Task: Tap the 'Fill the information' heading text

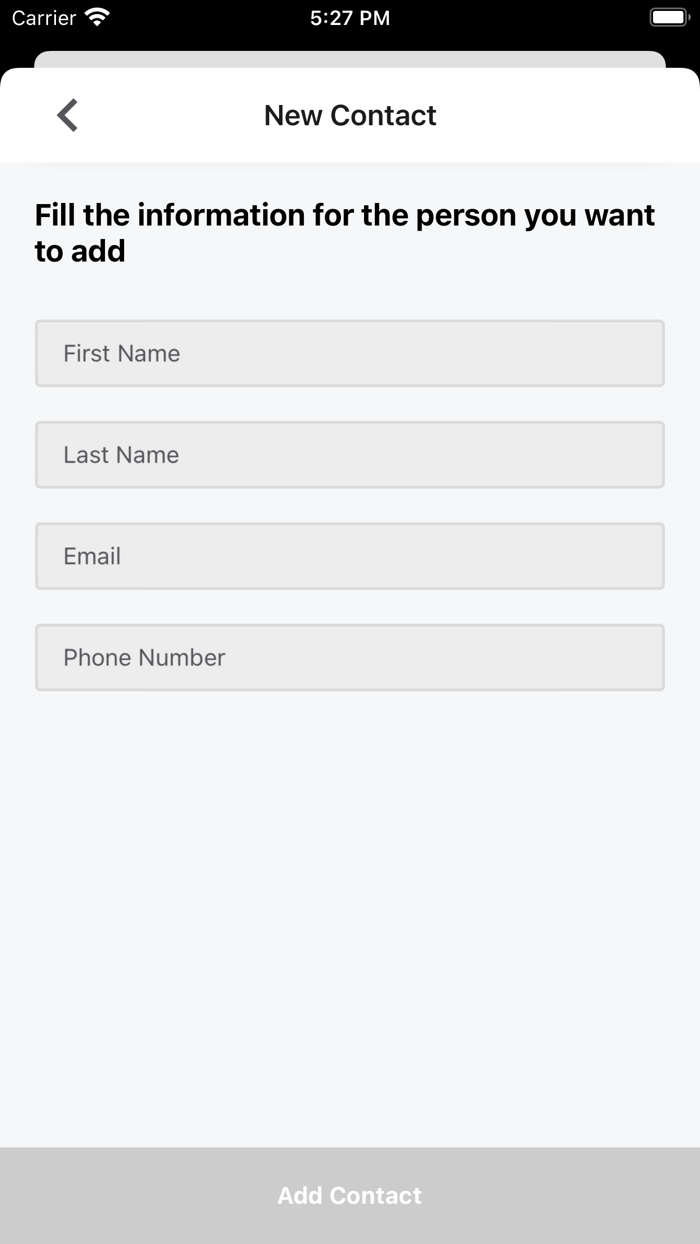Action: (345, 215)
